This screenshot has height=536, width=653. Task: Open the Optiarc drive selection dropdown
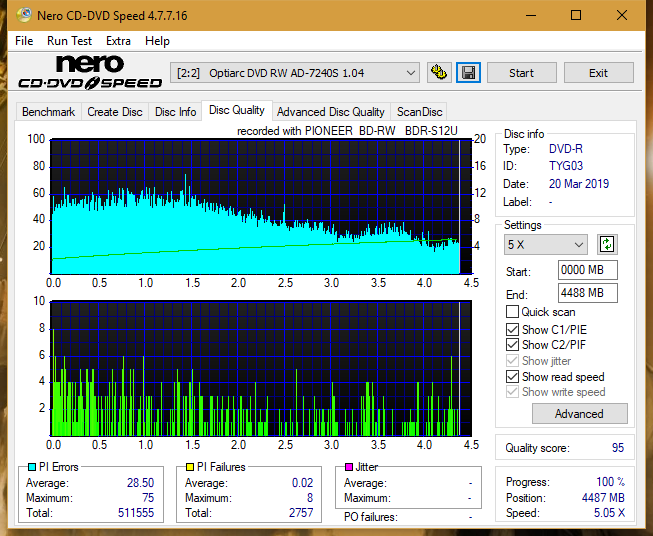pos(294,73)
